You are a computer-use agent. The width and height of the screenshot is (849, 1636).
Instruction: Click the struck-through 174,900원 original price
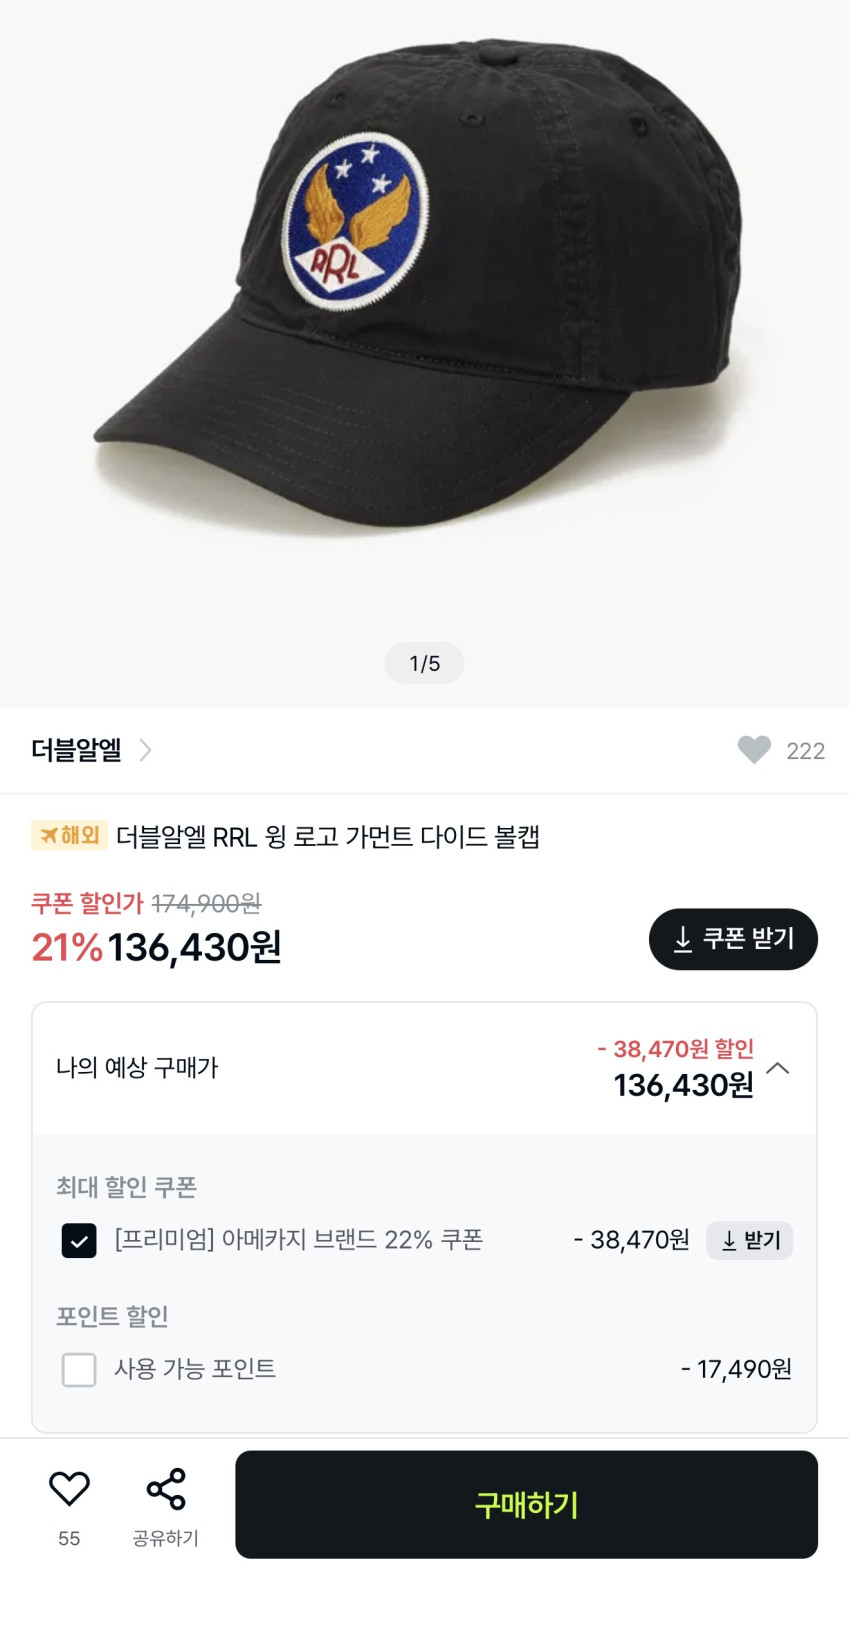206,904
